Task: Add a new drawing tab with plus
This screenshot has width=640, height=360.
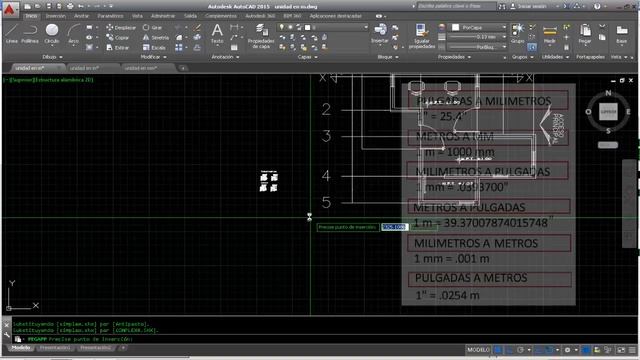Action: click(183, 68)
